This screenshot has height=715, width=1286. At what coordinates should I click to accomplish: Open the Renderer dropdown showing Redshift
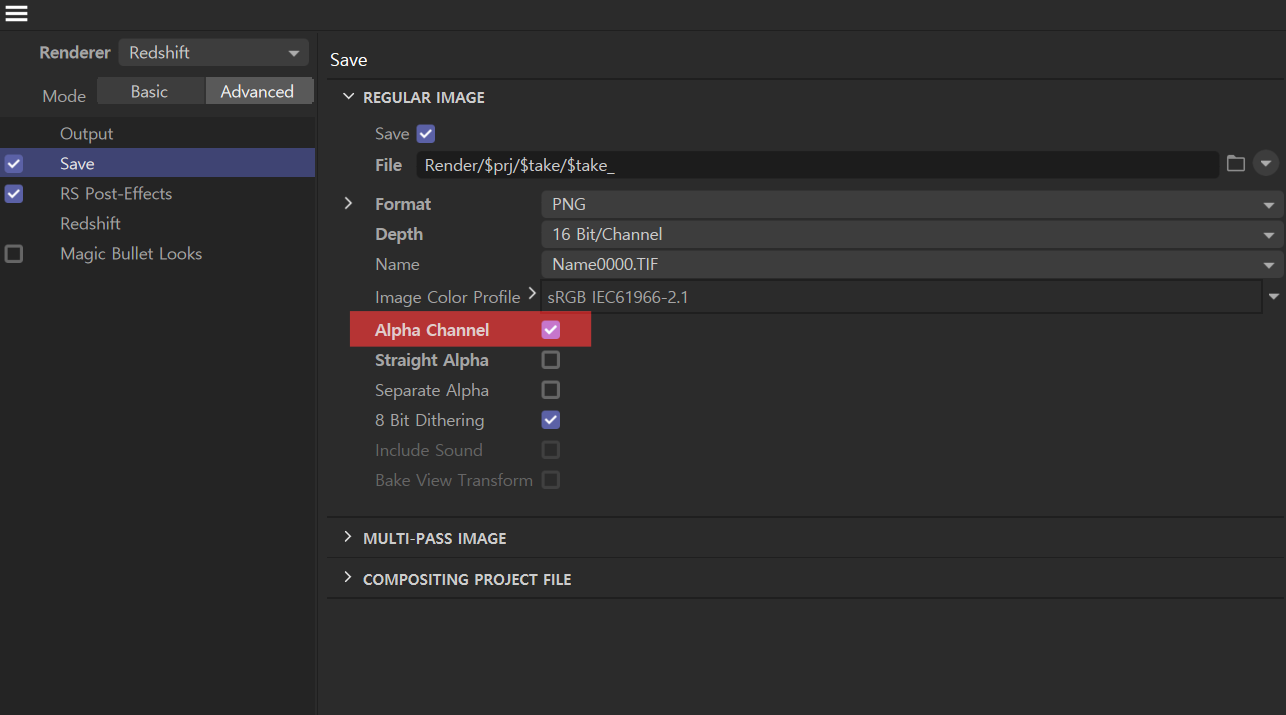pos(214,53)
